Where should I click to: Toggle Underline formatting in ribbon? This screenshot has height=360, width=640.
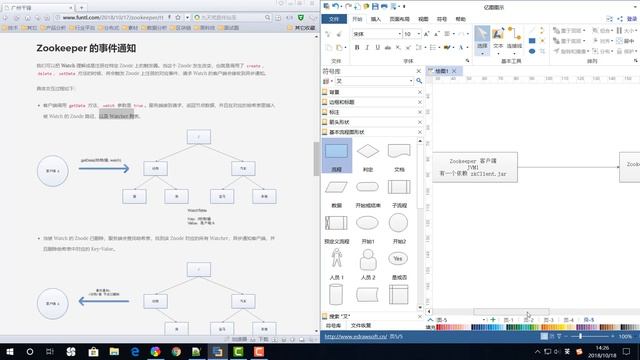[x=378, y=47]
